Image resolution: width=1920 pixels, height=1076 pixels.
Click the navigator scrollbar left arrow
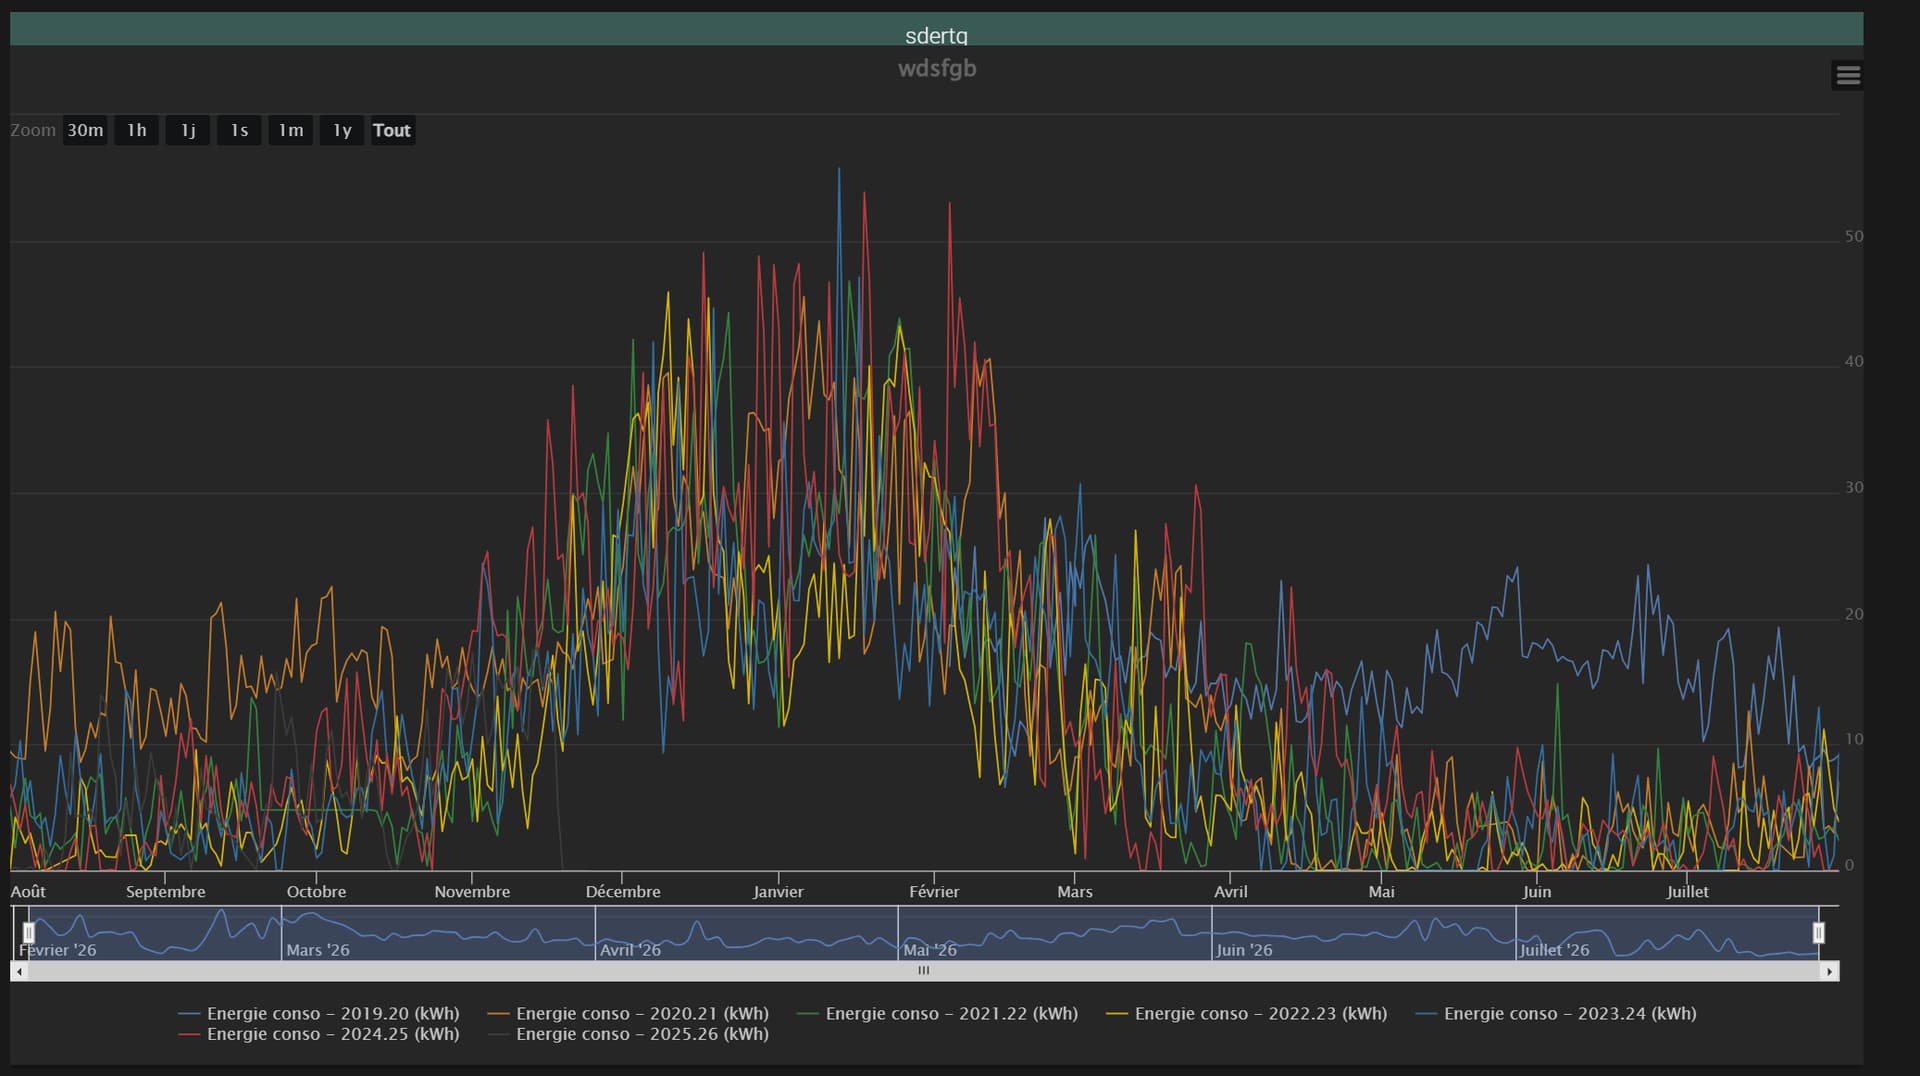(x=19, y=971)
